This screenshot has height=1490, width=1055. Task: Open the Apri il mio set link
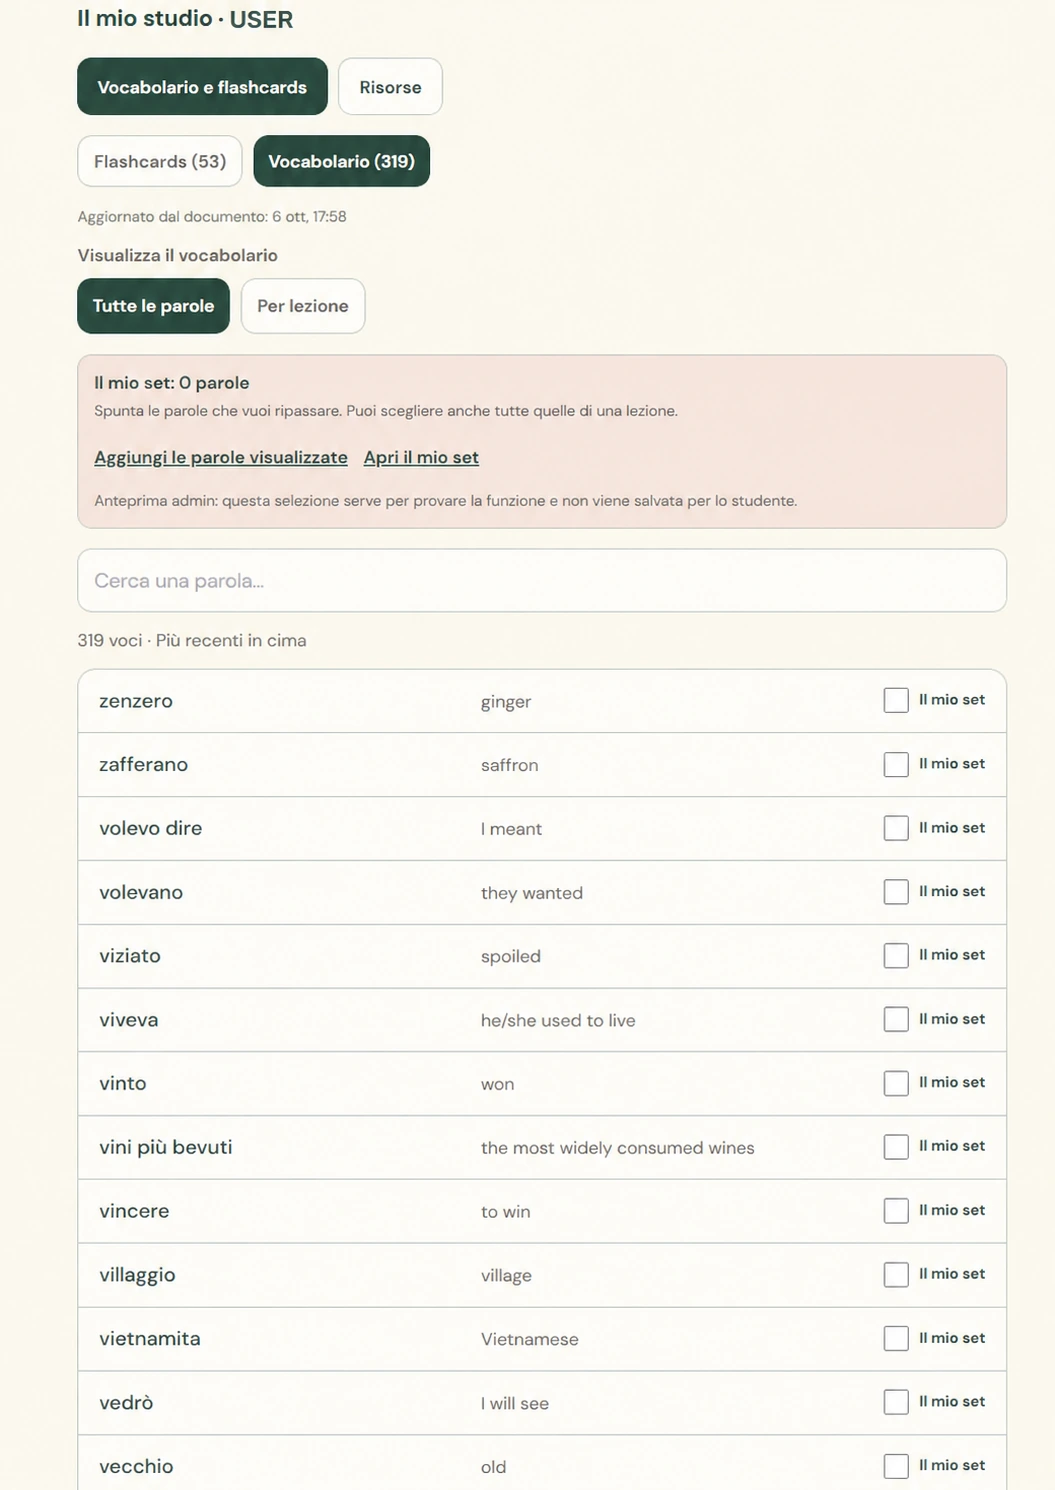pyautogui.click(x=421, y=457)
